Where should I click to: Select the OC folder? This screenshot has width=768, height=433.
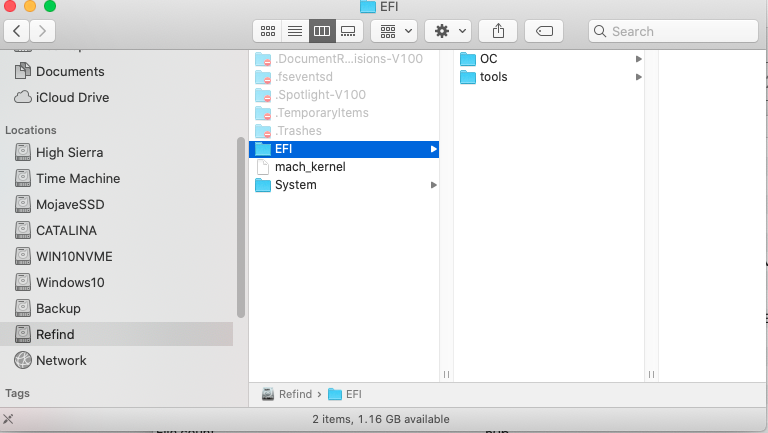pyautogui.click(x=549, y=59)
